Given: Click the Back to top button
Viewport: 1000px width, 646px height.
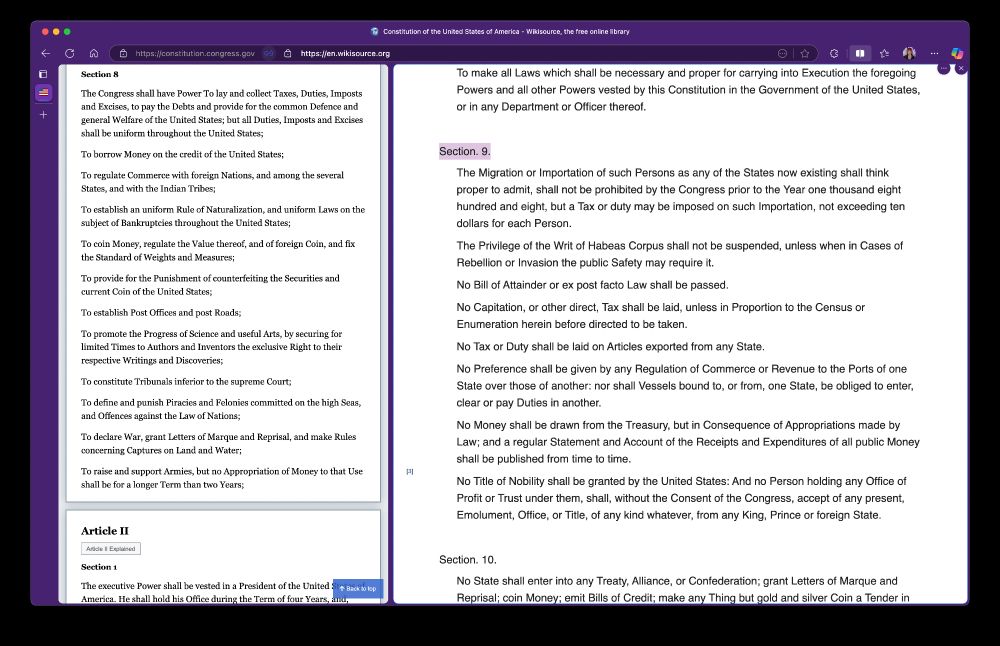Looking at the screenshot, I should point(358,589).
